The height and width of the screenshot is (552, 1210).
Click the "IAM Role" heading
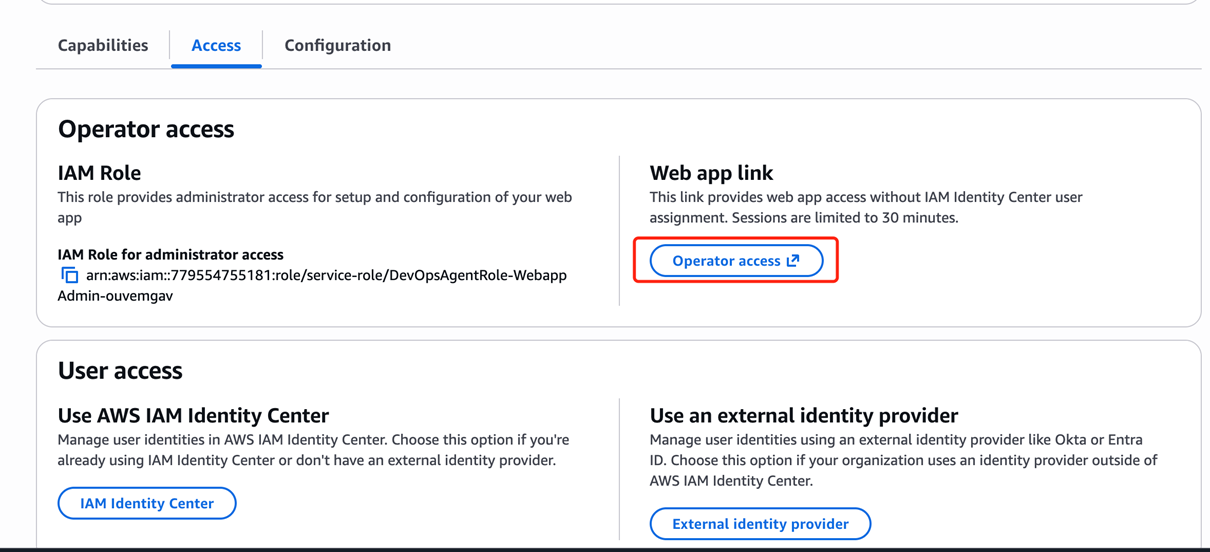click(99, 173)
